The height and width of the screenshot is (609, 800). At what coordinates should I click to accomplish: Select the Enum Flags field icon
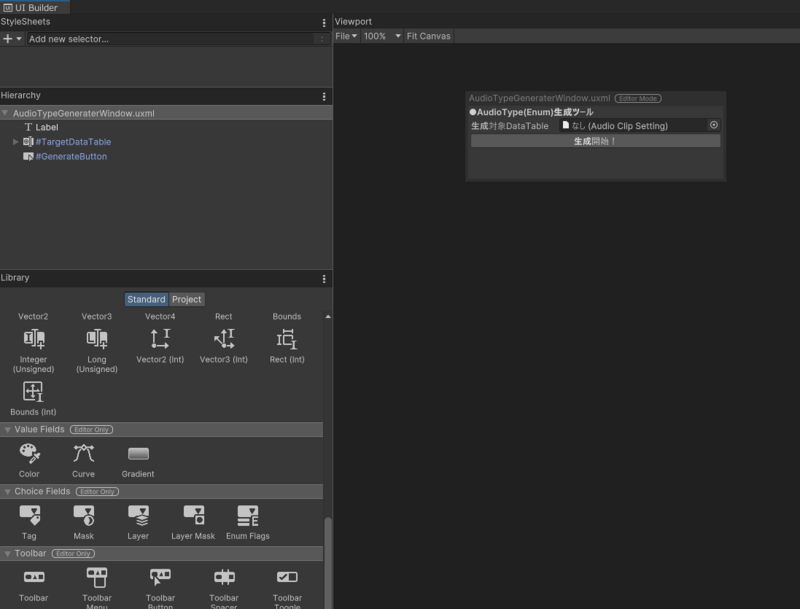(247, 514)
